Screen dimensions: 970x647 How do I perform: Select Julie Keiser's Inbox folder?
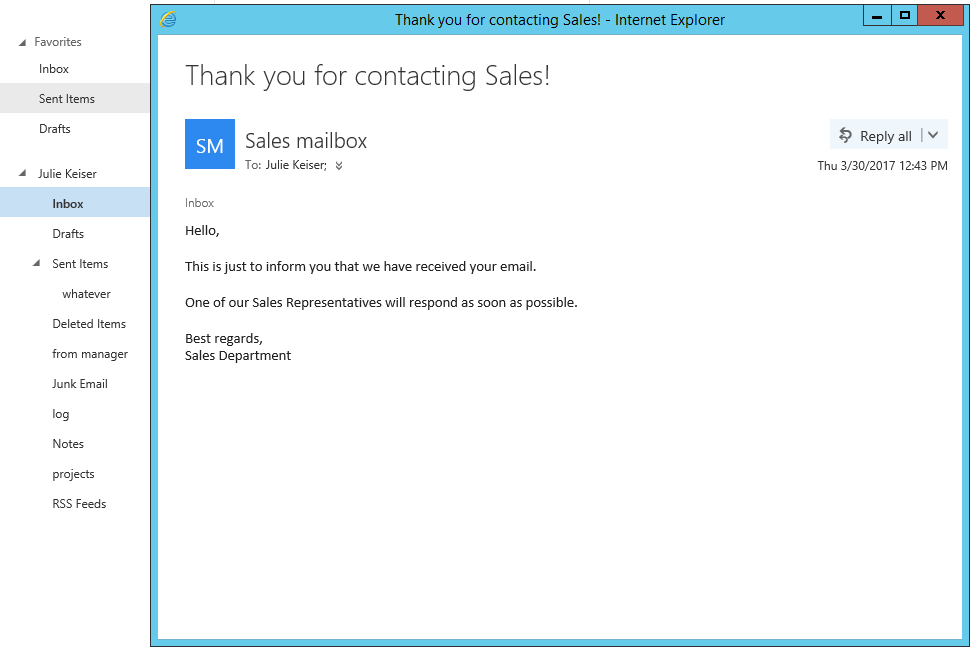pyautogui.click(x=68, y=204)
